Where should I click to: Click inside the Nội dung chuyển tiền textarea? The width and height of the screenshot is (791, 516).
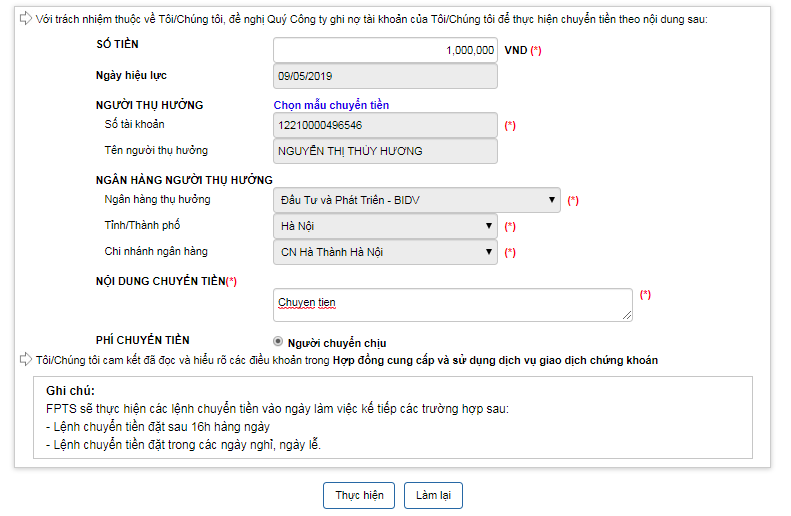click(x=453, y=305)
